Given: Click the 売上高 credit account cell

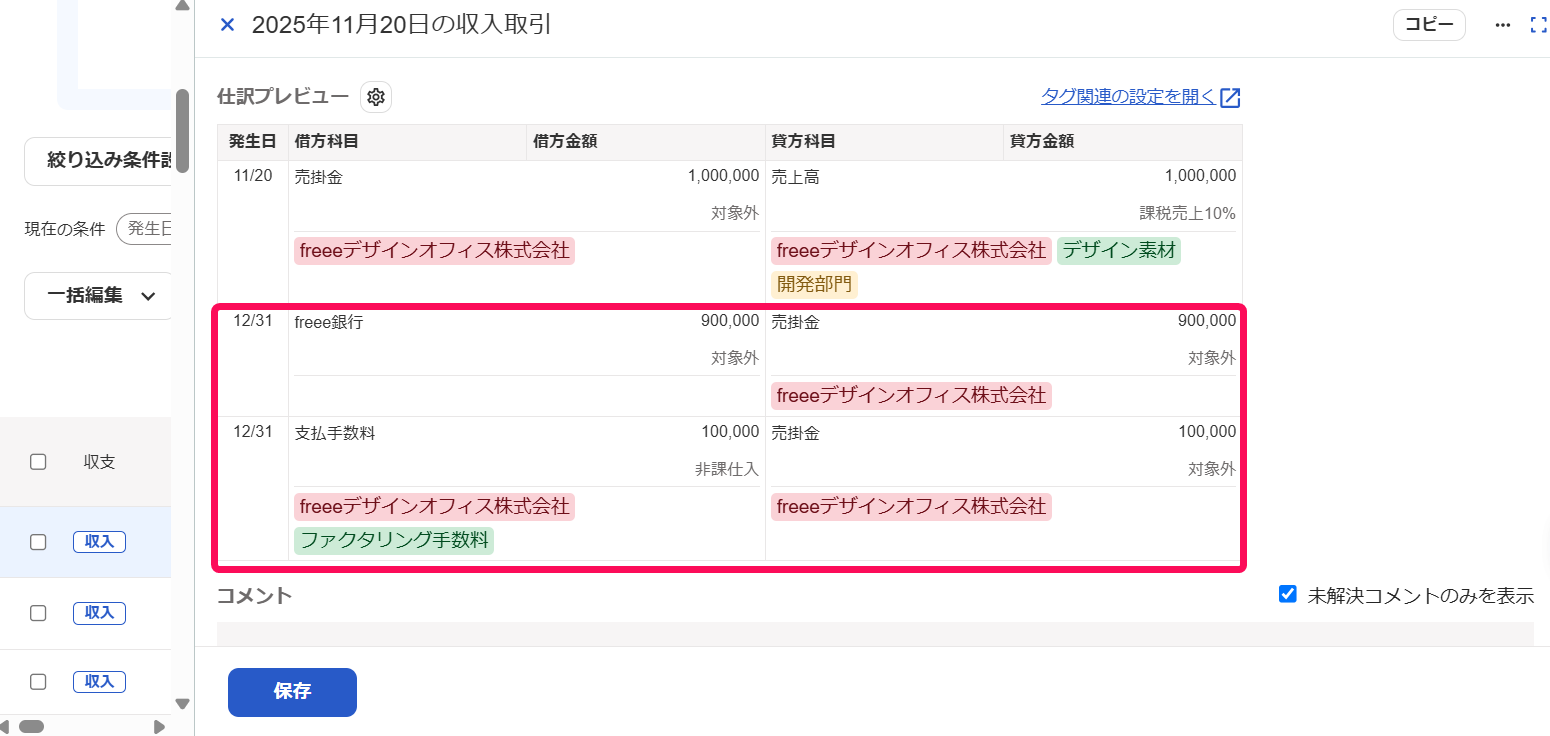Looking at the screenshot, I should click(795, 177).
